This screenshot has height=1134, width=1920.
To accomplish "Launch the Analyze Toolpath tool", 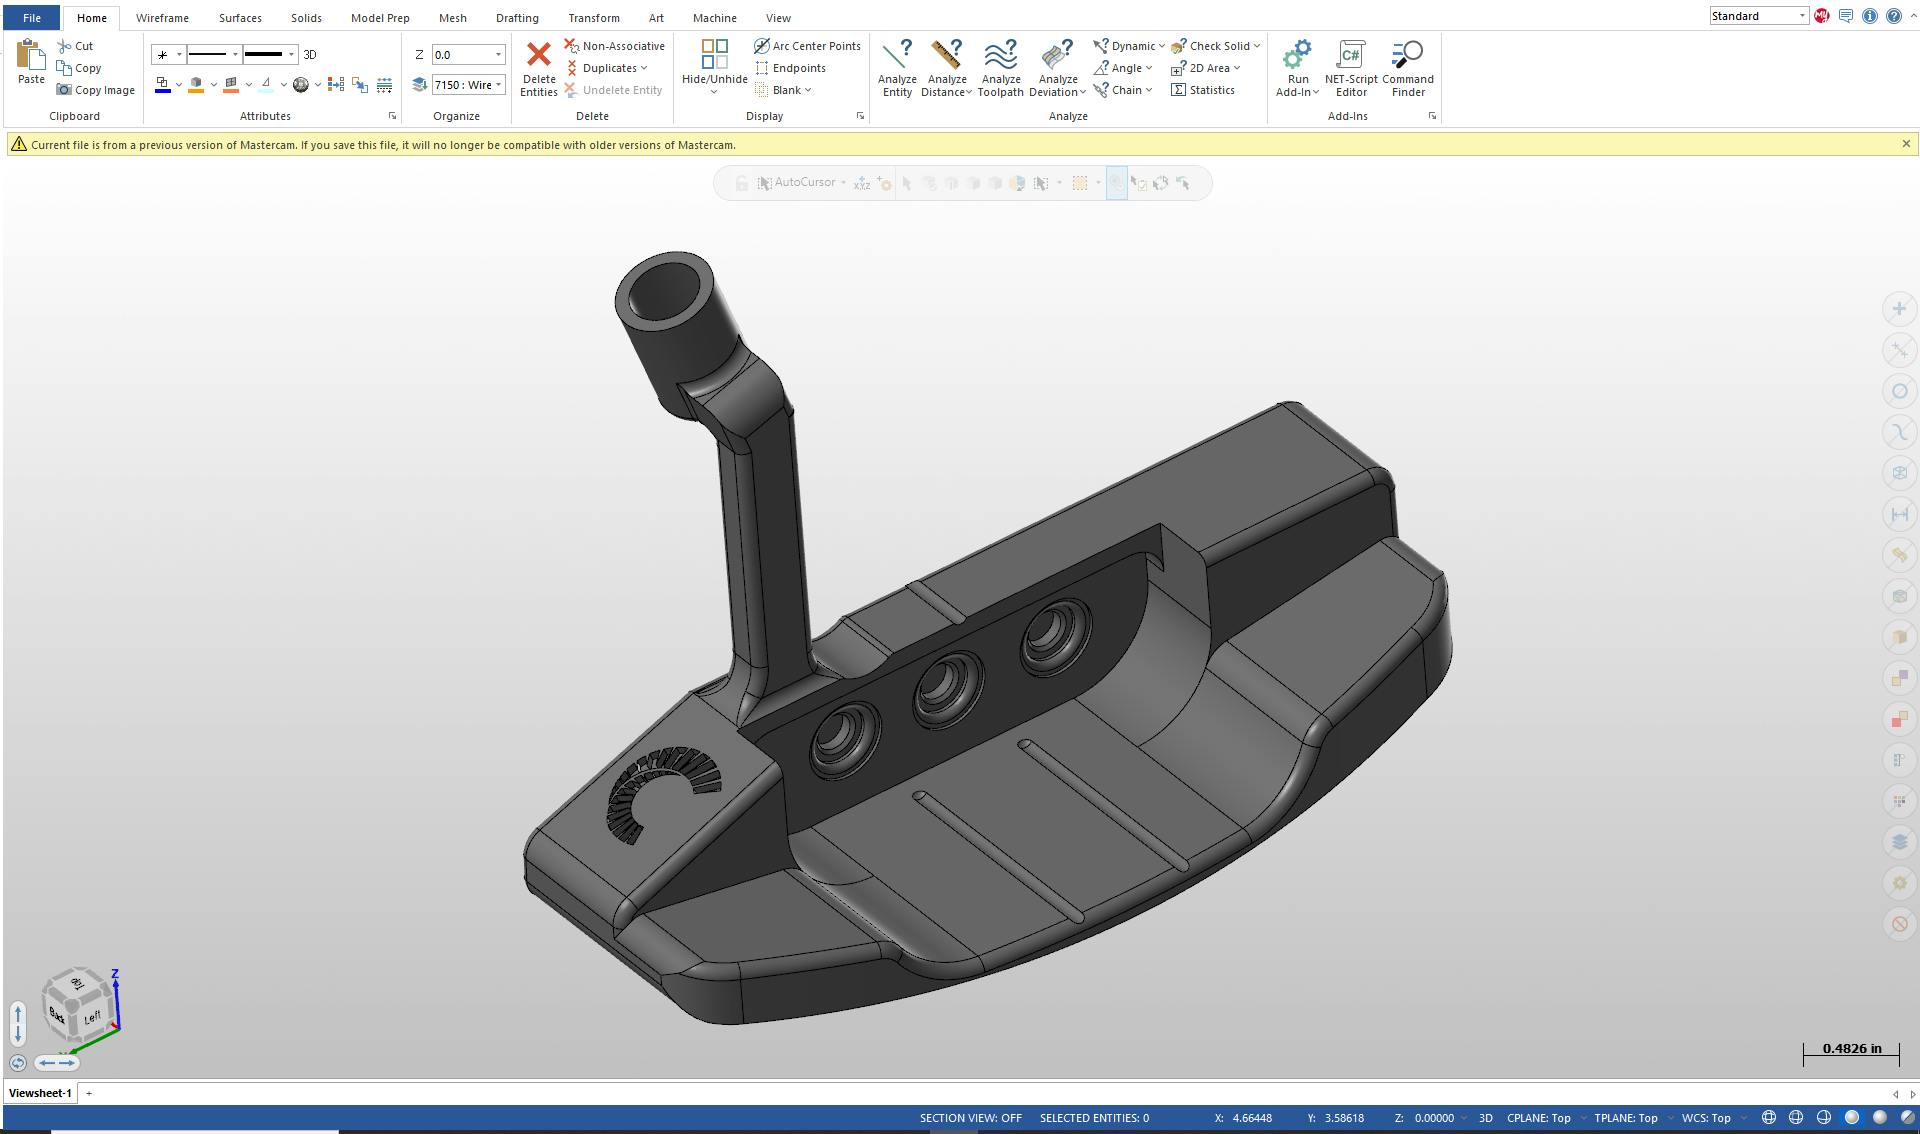I will coord(1000,68).
